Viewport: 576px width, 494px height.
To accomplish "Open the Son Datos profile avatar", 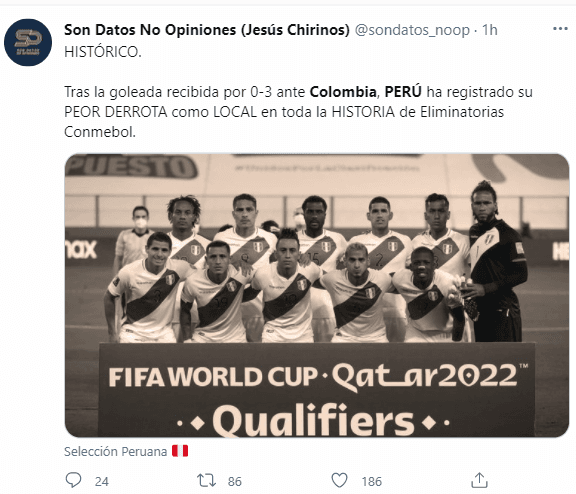I will coord(28,43).
